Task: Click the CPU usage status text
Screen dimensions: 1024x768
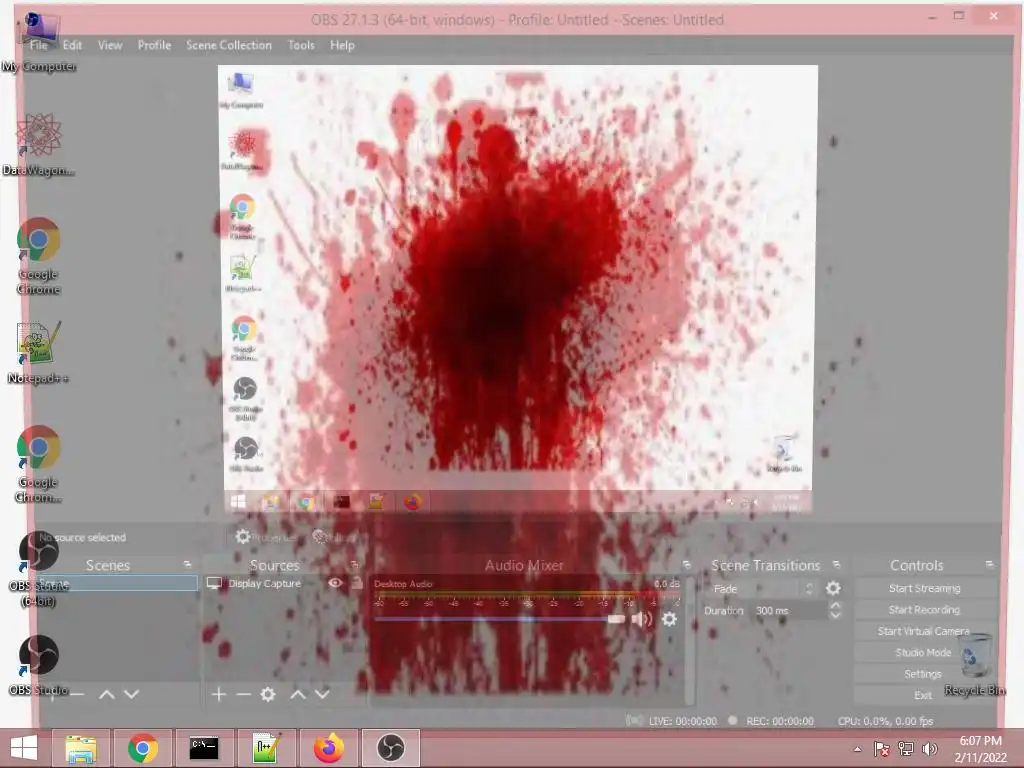Action: pos(885,721)
